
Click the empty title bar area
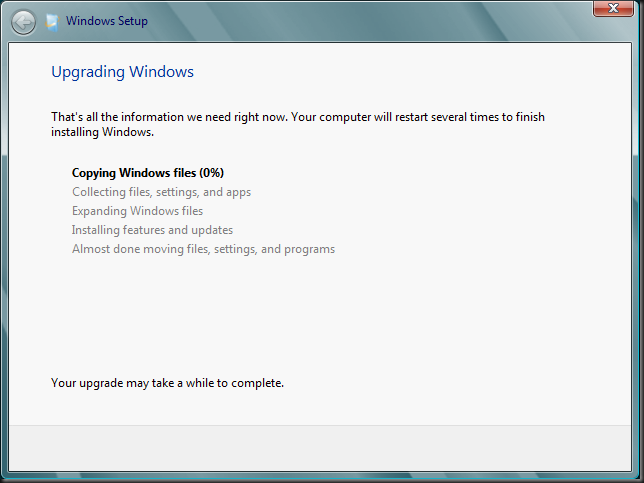point(370,21)
